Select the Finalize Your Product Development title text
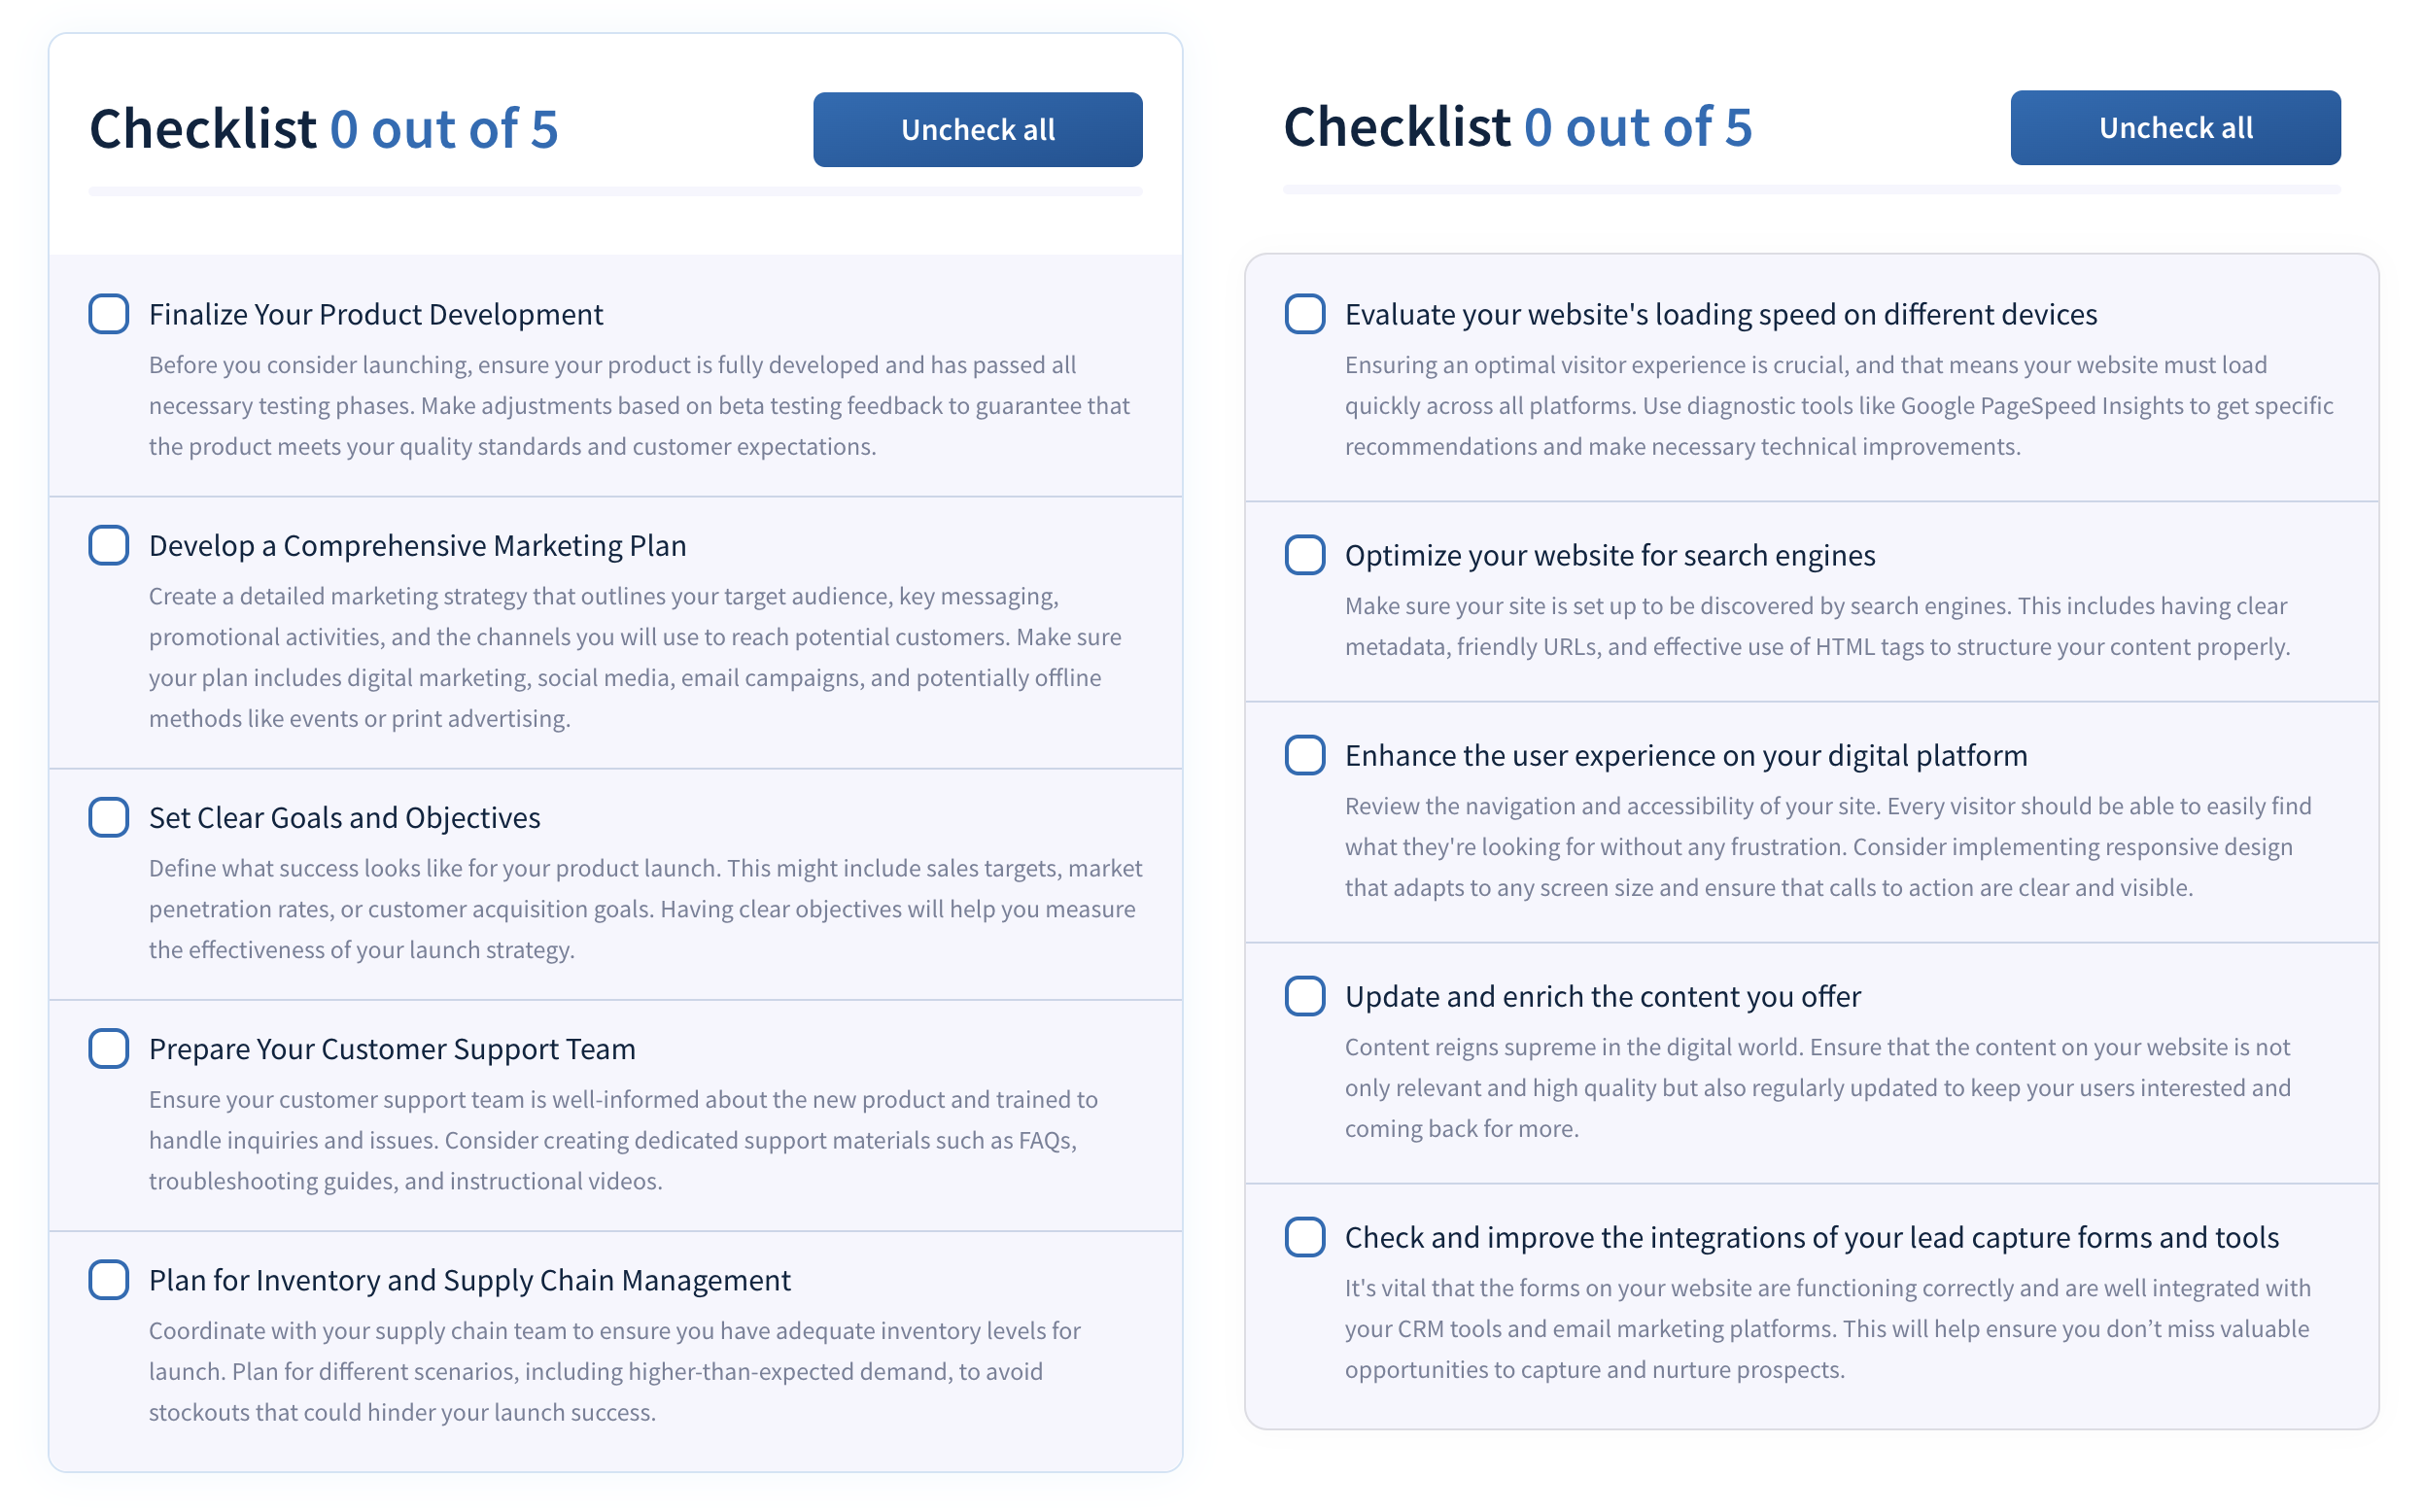This screenshot has height=1512, width=2424. tap(375, 314)
